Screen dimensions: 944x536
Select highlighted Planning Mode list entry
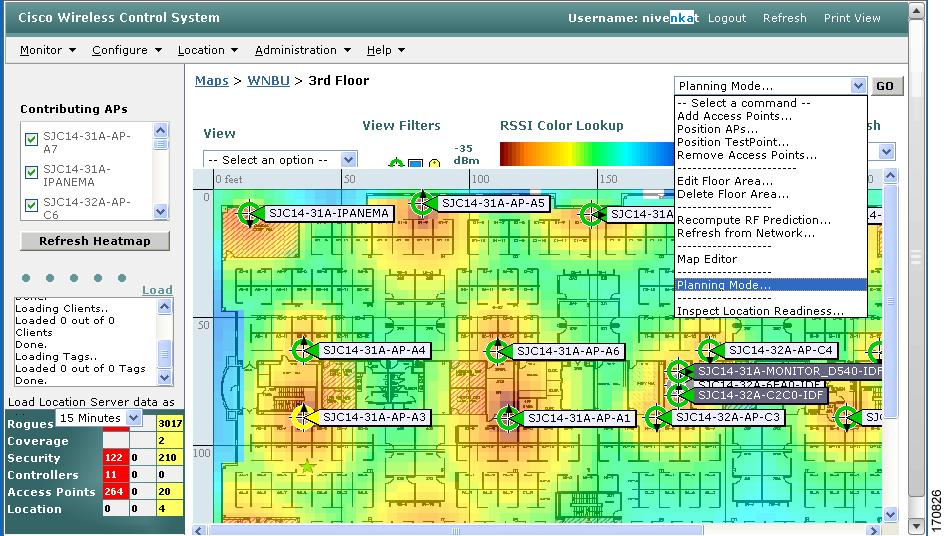771,285
